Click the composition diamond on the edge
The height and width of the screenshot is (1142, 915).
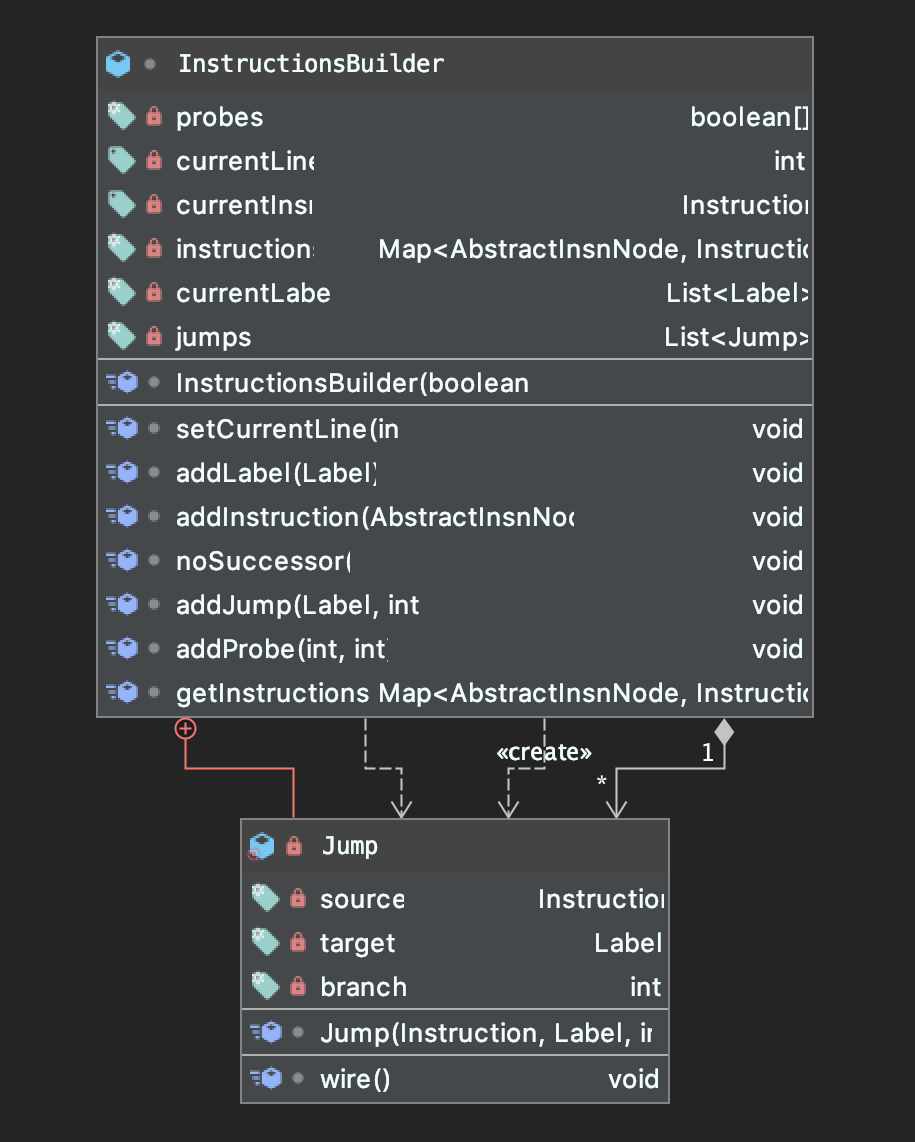tap(724, 731)
